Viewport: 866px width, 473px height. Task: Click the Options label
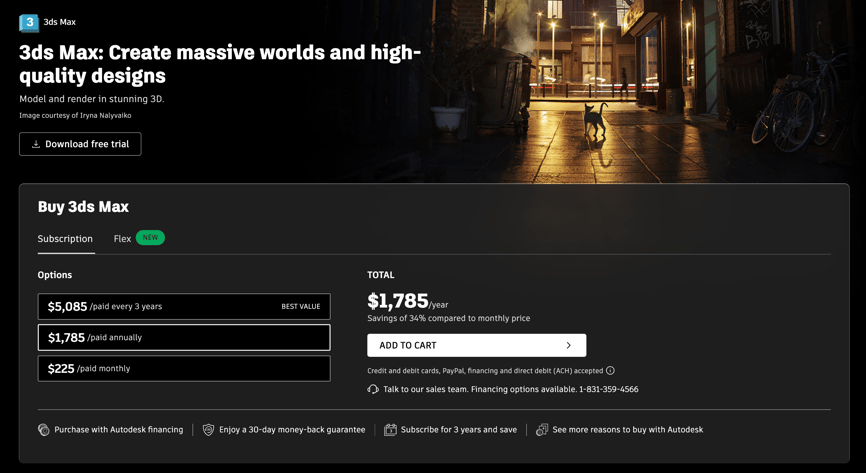[55, 275]
